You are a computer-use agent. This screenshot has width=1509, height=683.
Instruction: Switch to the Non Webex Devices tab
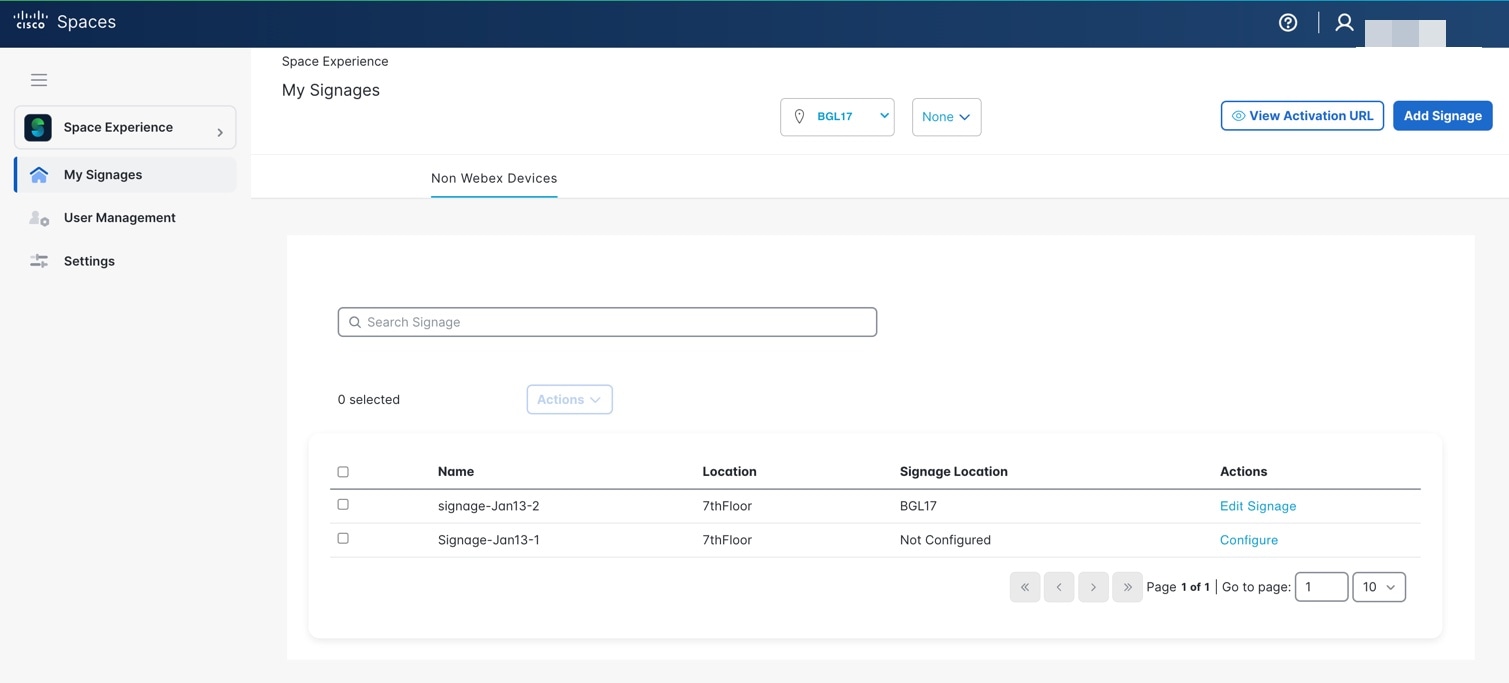pos(494,178)
